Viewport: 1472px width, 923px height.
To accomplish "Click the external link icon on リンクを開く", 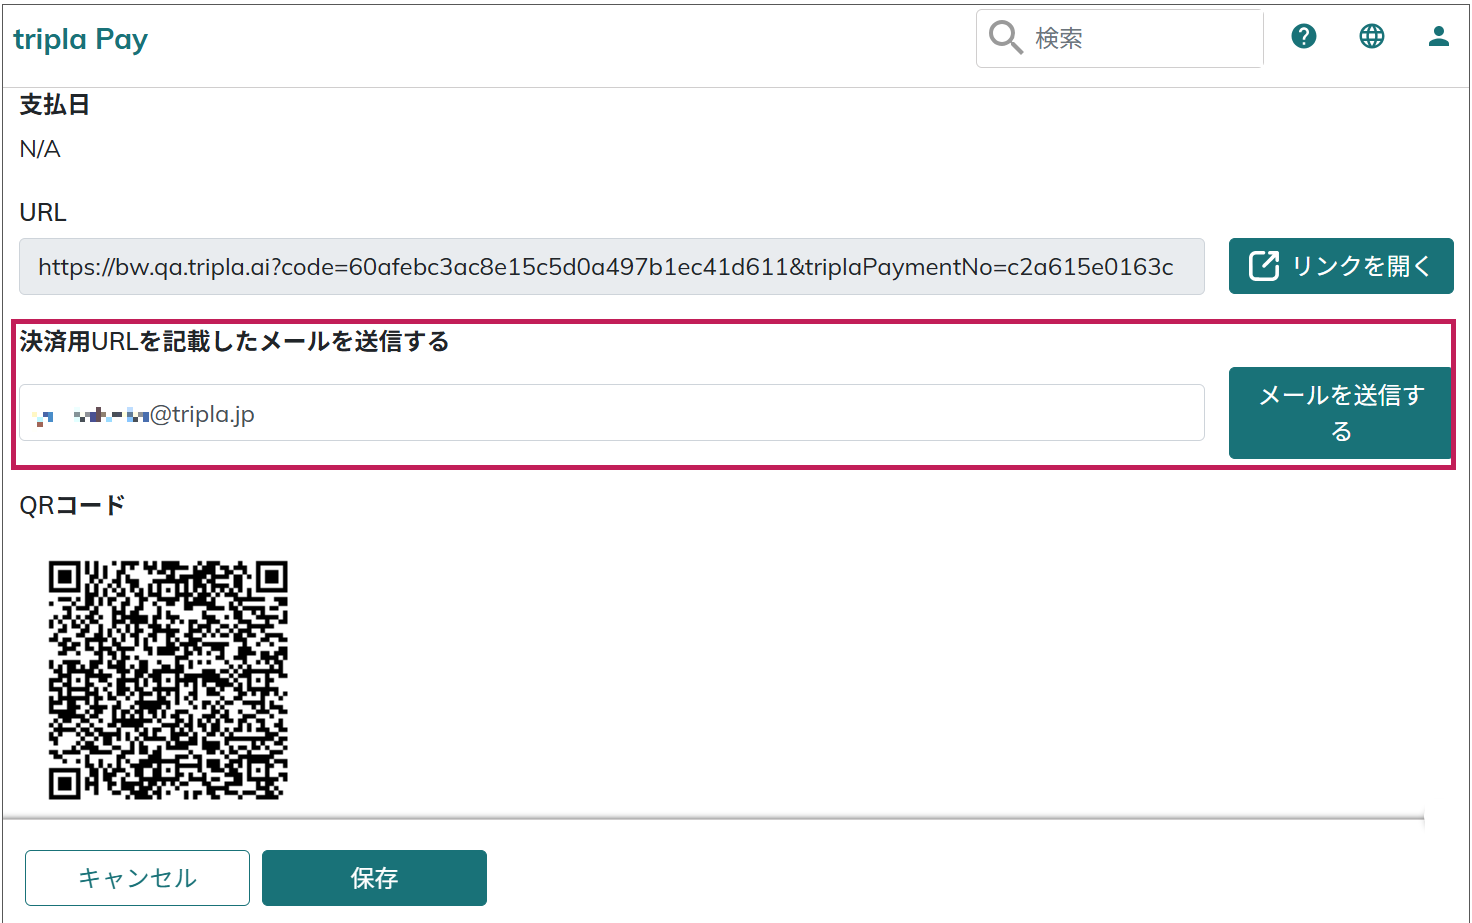I will pos(1264,266).
